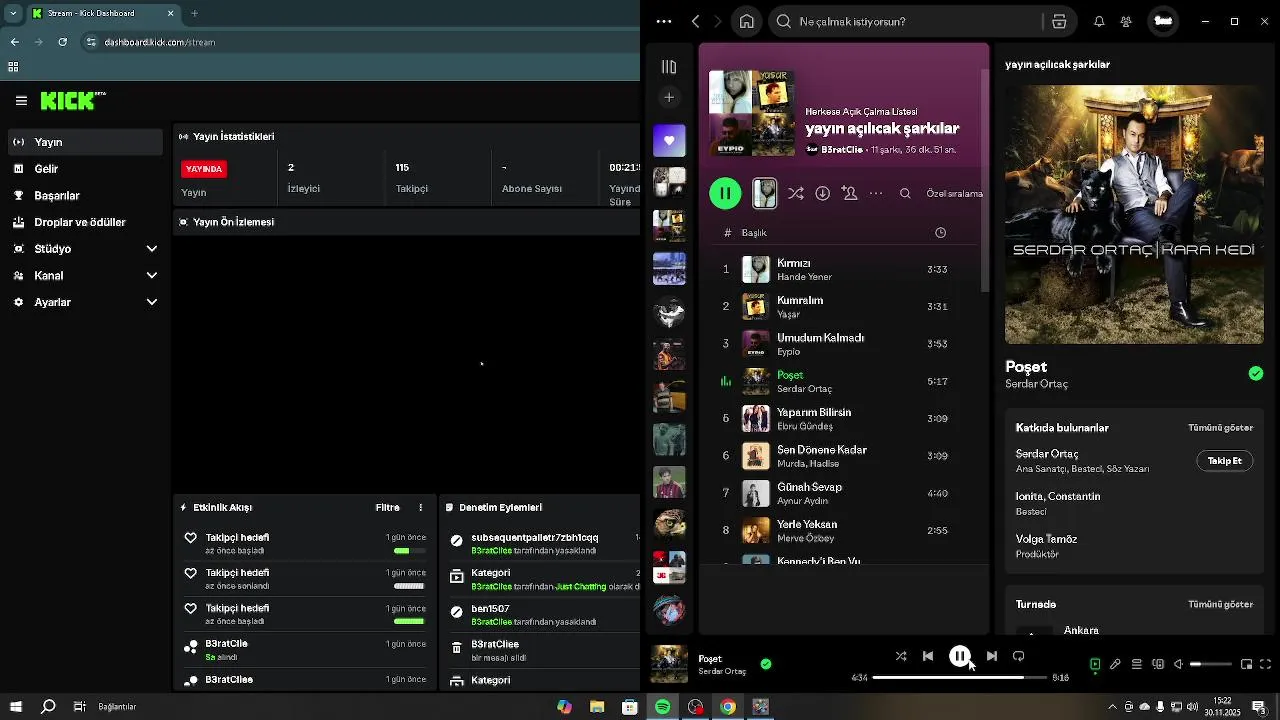Image resolution: width=1280 pixels, height=720 pixels.
Task: Open the Spotify friend activity icon
Action: 1126,21
